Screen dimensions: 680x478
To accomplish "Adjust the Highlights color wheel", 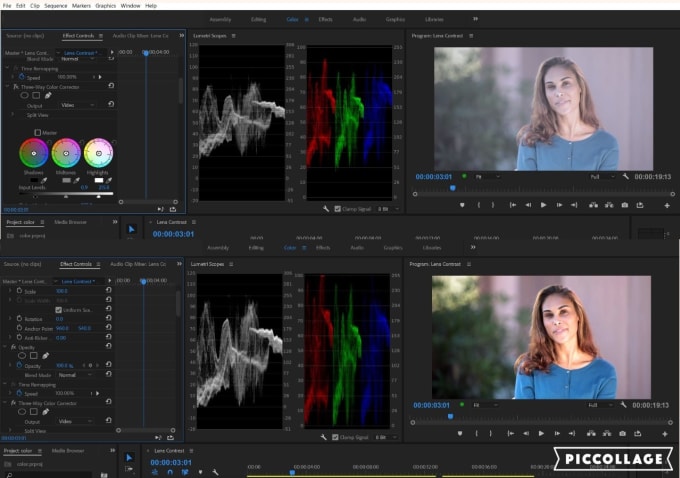I will [x=98, y=153].
